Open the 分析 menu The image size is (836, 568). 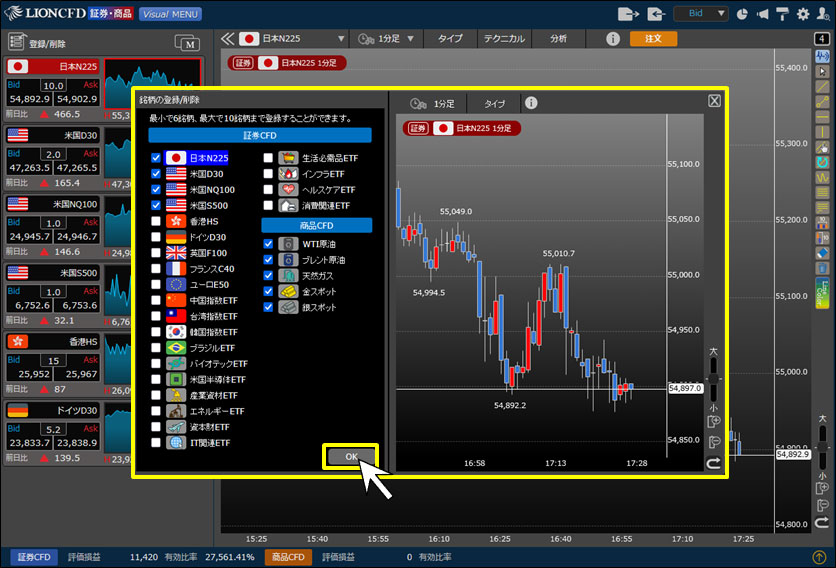558,39
